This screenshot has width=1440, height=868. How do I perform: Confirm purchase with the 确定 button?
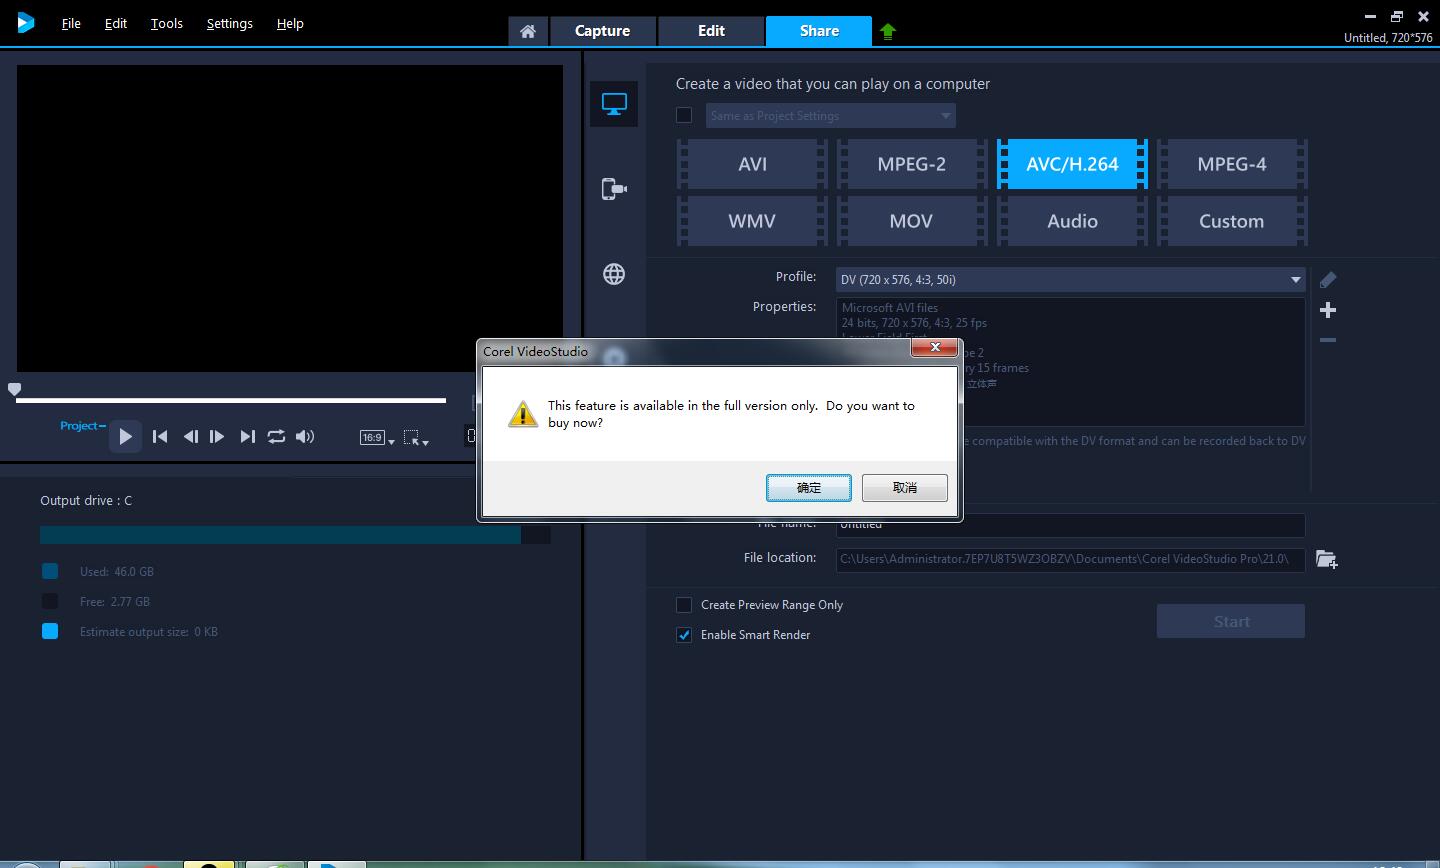click(x=809, y=488)
